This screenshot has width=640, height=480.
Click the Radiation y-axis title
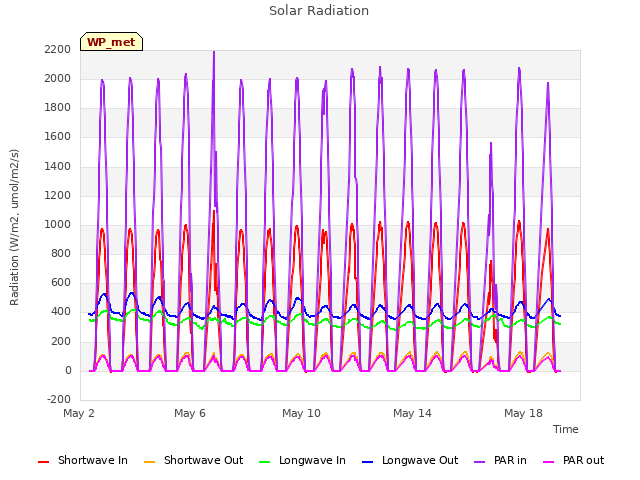tap(14, 227)
